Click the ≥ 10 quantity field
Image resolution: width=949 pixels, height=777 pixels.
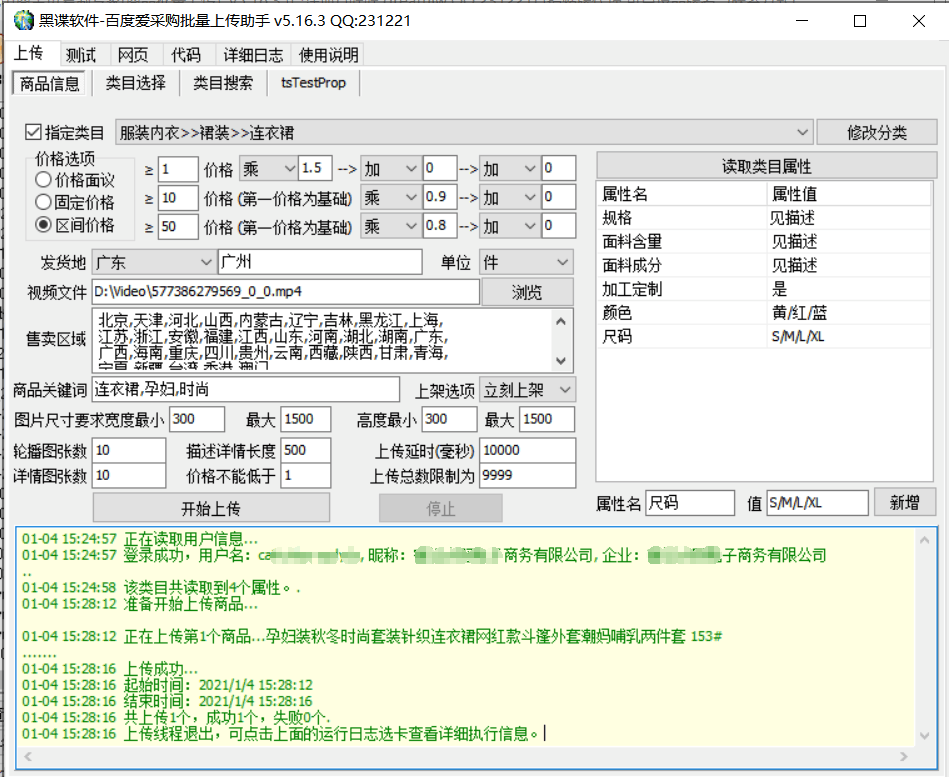coord(178,198)
